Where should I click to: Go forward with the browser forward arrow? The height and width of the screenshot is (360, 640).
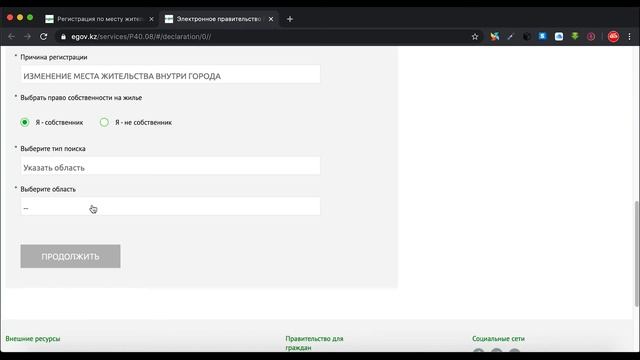(x=27, y=37)
